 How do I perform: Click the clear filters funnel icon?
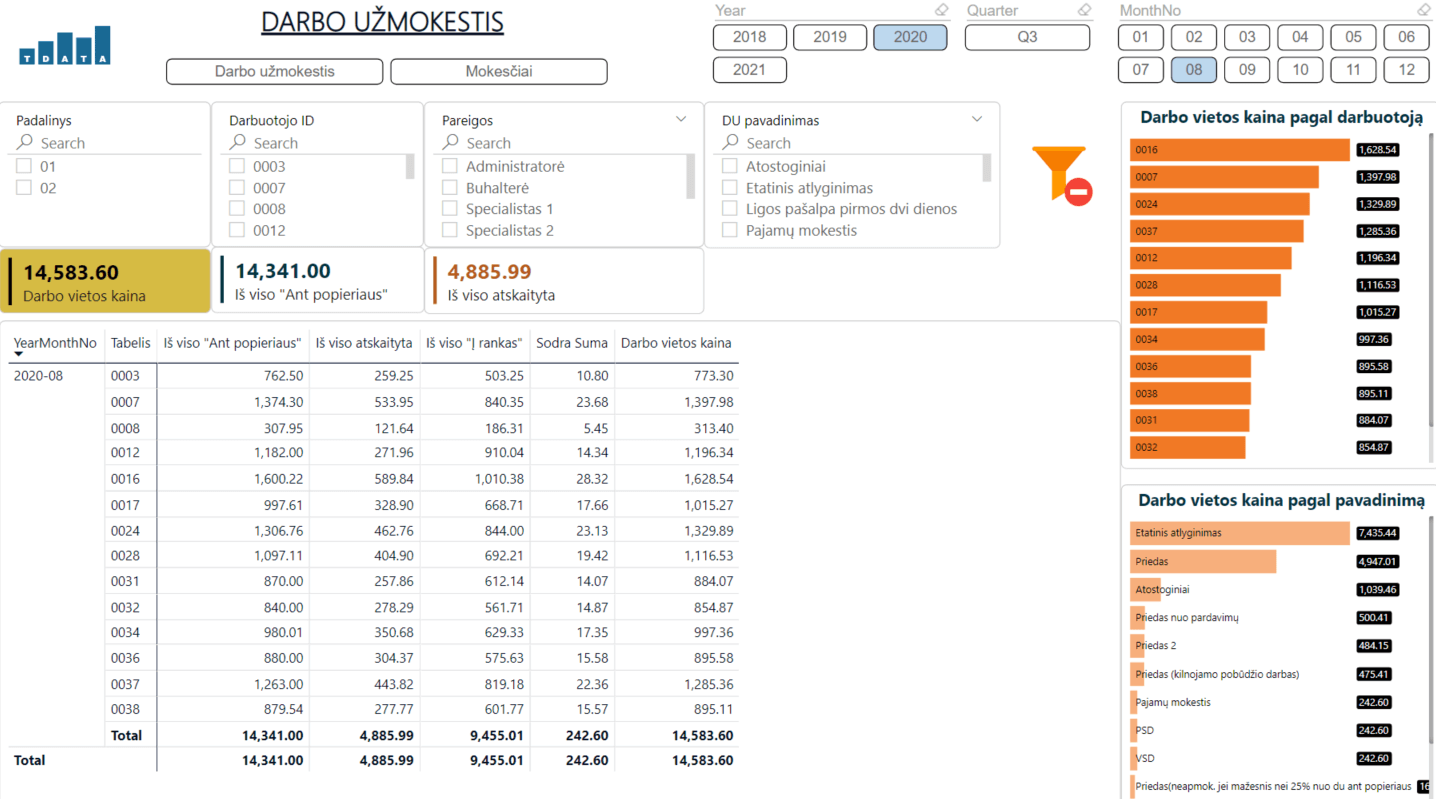(1062, 175)
